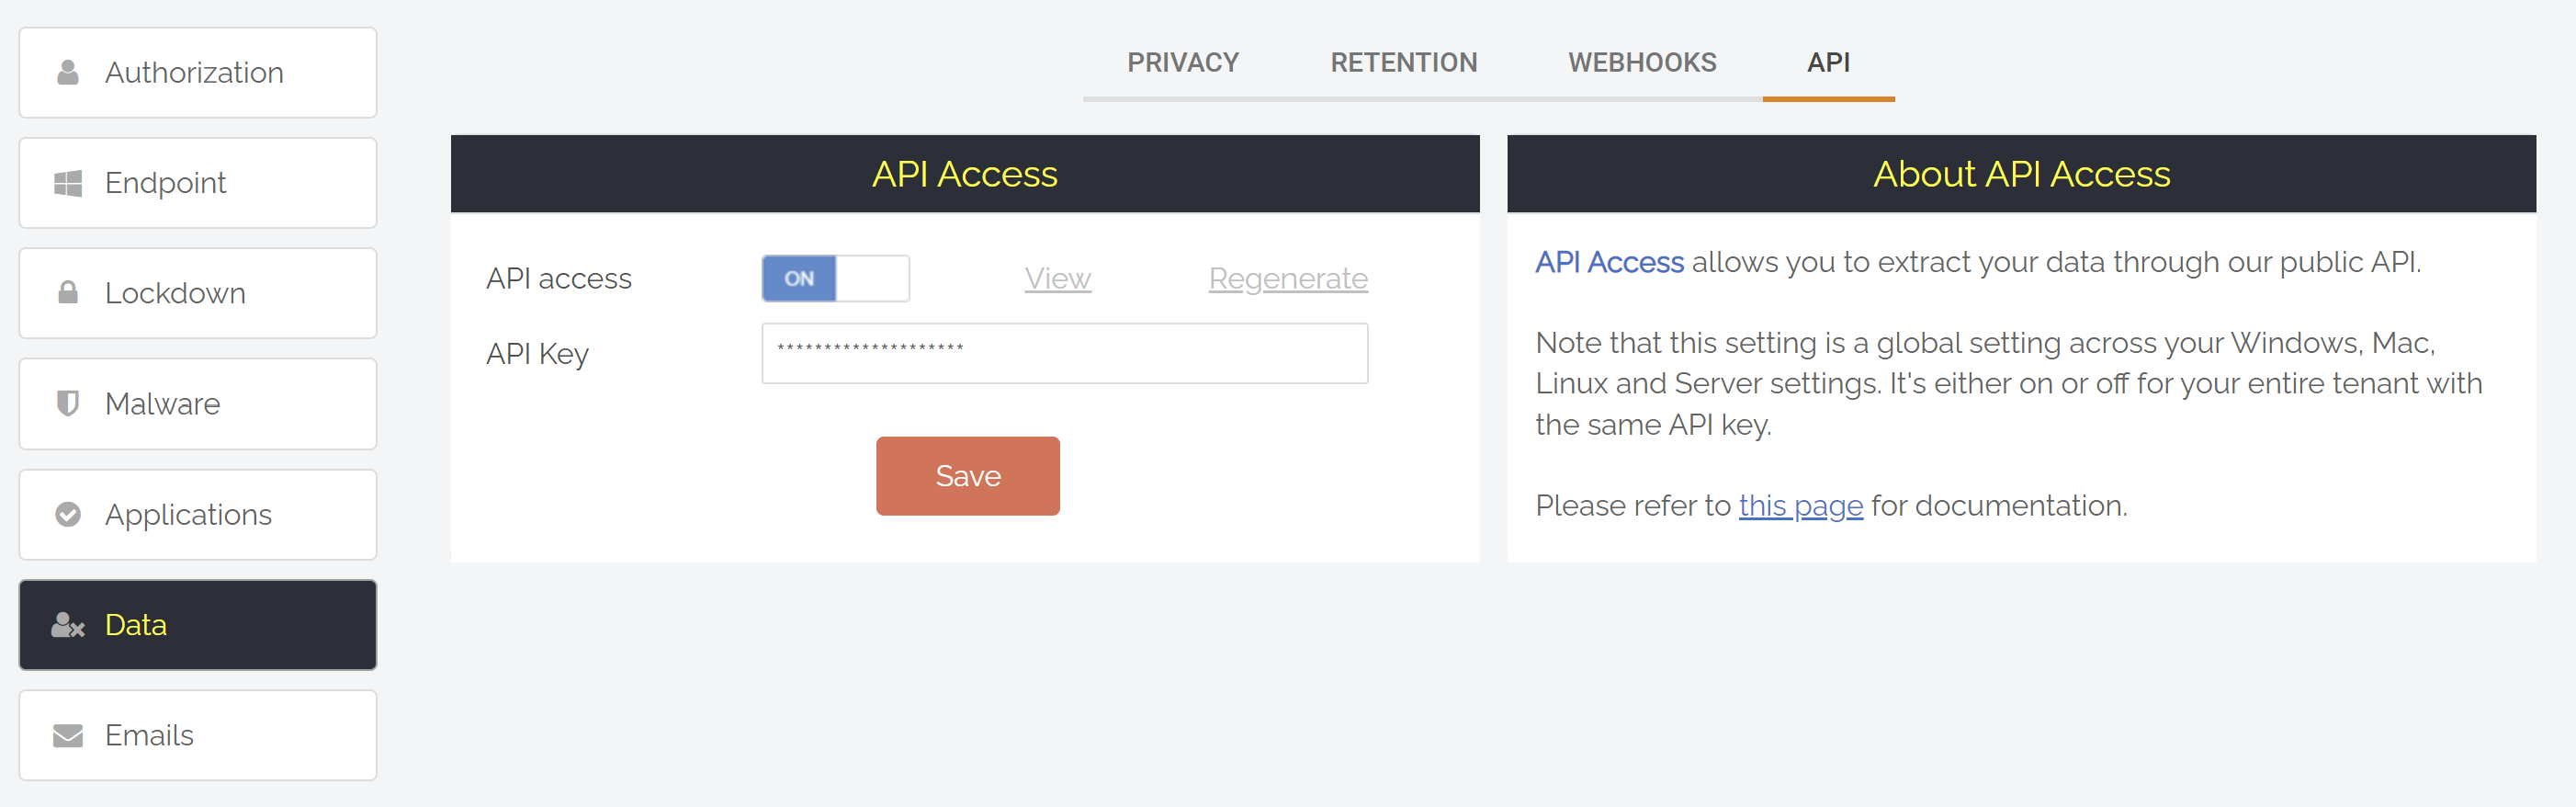Open documentation via the 'this page' link
The image size is (2576, 807).
tap(1801, 505)
